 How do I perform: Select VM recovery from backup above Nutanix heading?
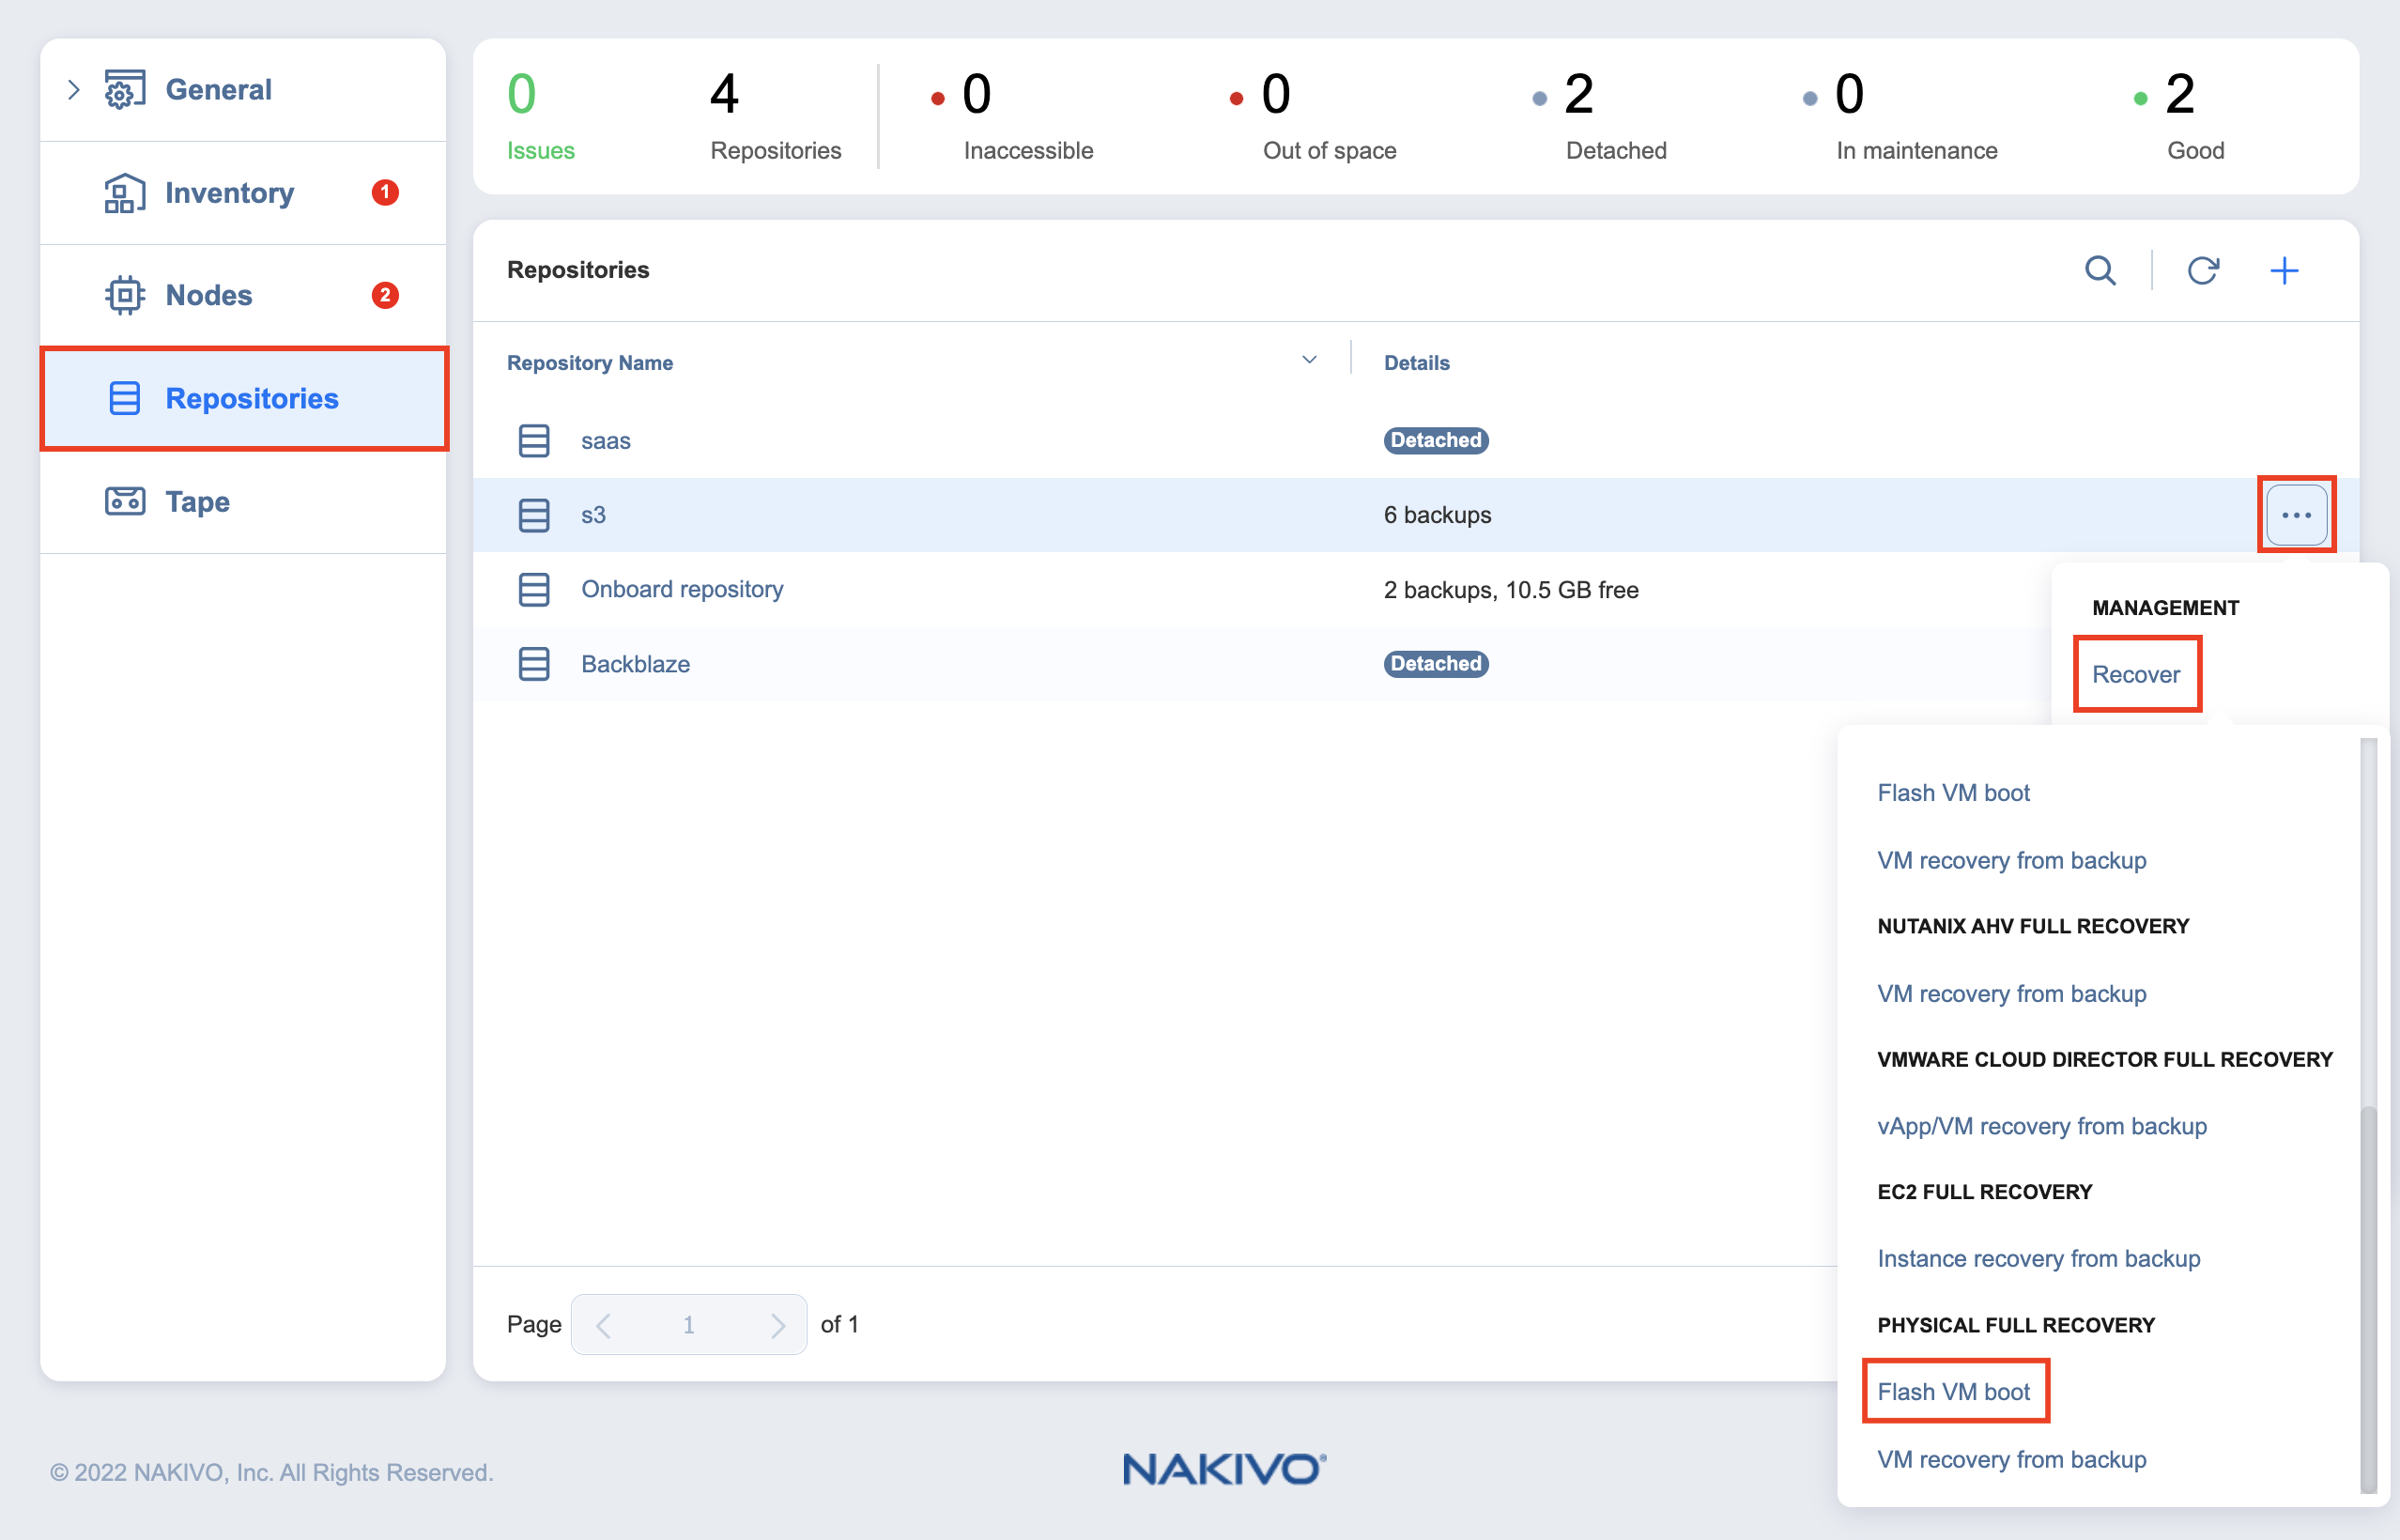2012,861
